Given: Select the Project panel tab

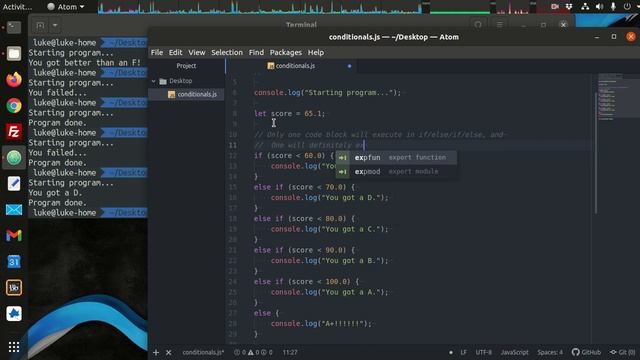Looking at the screenshot, I should tap(186, 66).
